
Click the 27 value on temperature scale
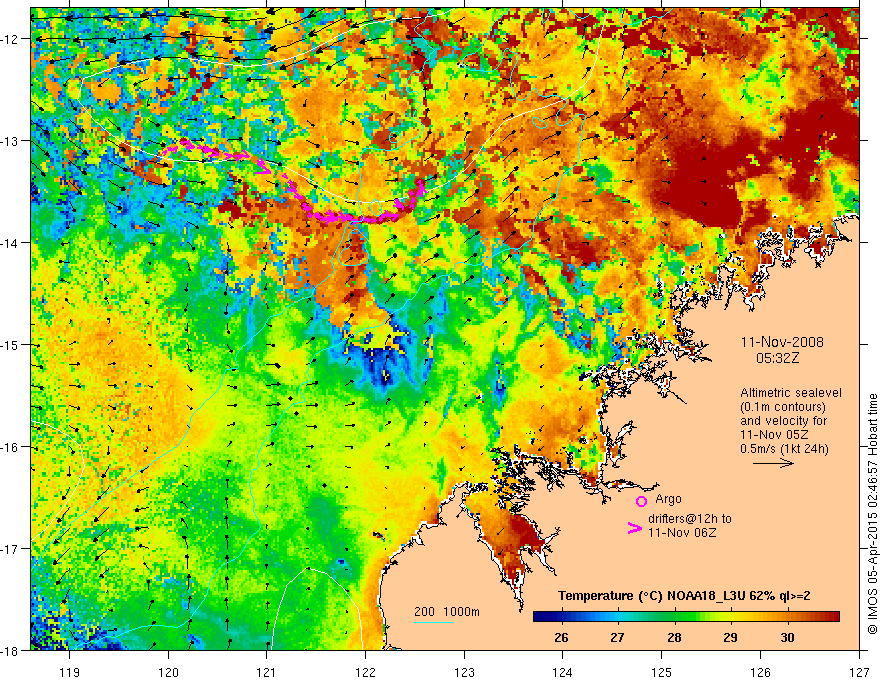pyautogui.click(x=617, y=638)
